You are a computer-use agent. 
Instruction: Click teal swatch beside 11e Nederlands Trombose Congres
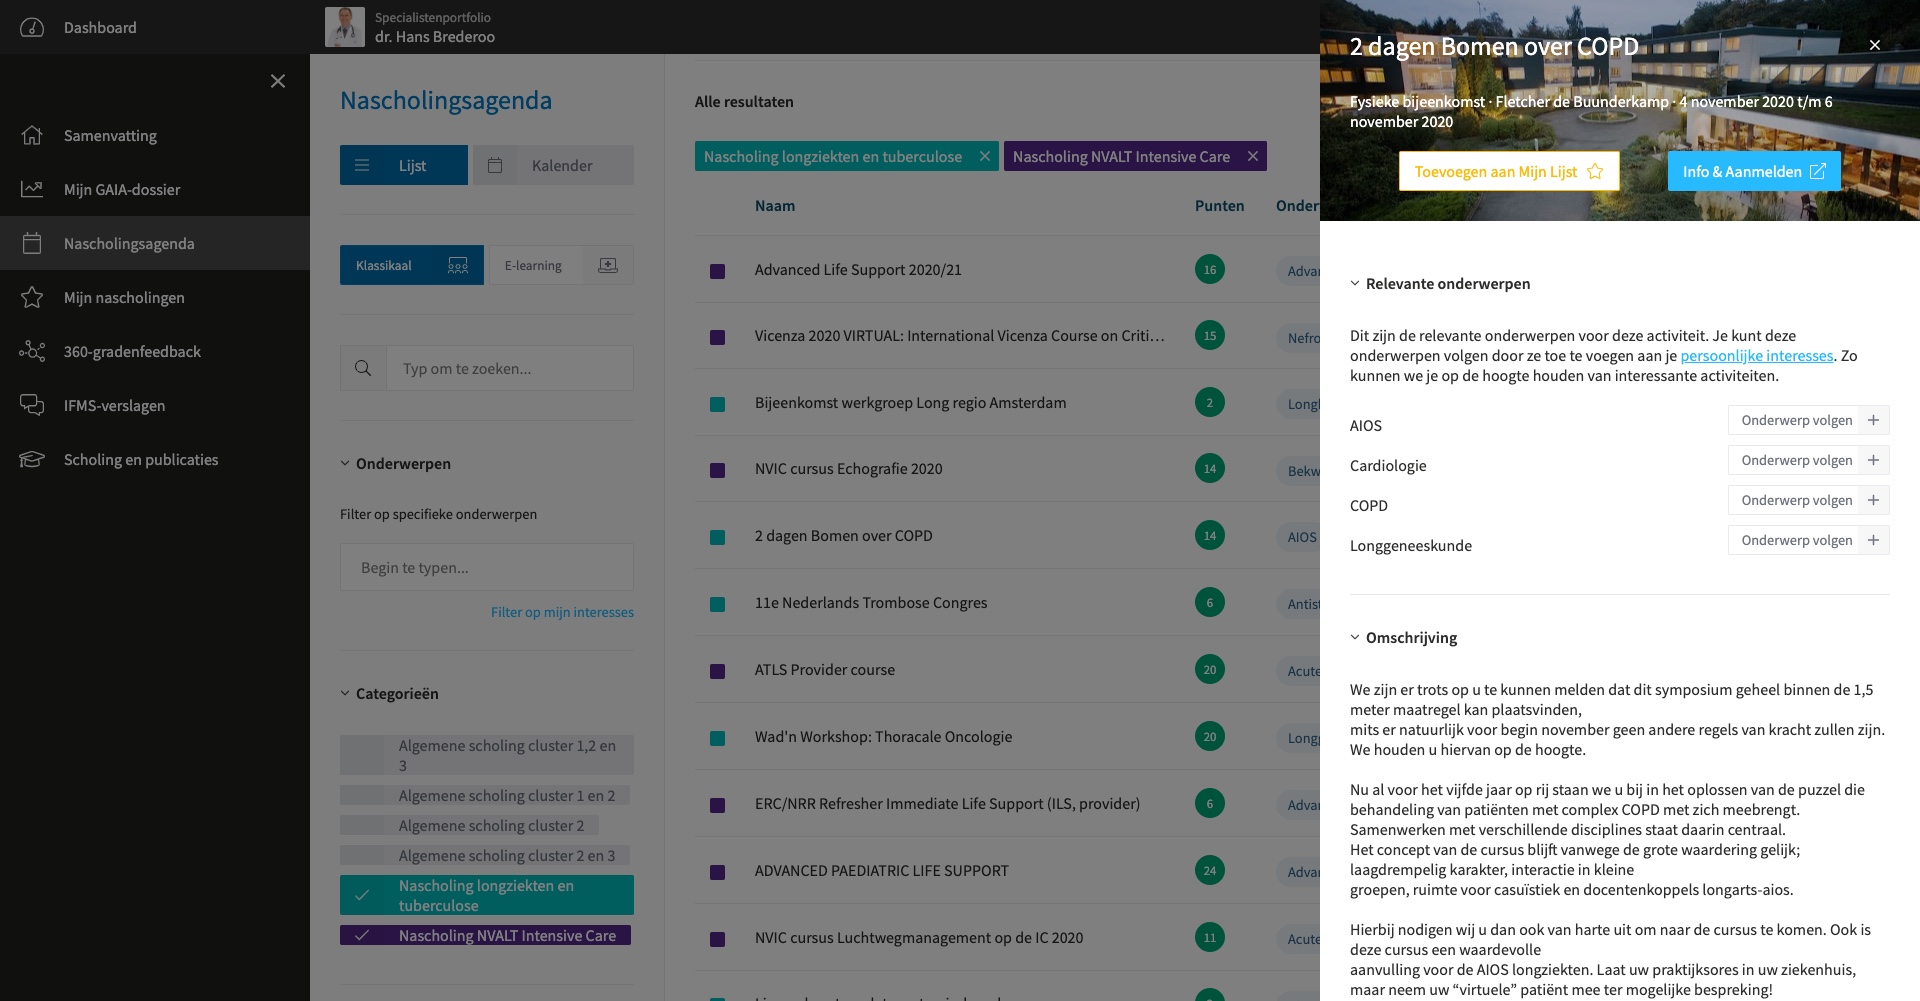tap(717, 604)
